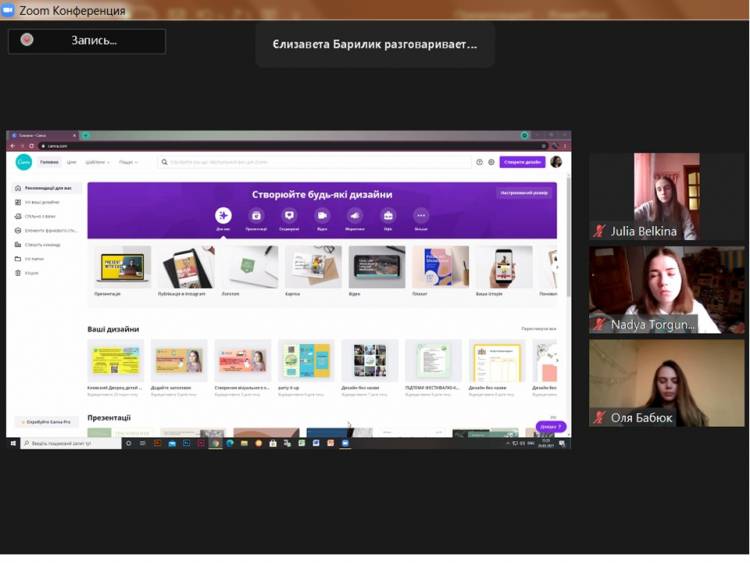750x563 pixels.
Task: Click the More (three dots) category icon
Action: (421, 215)
